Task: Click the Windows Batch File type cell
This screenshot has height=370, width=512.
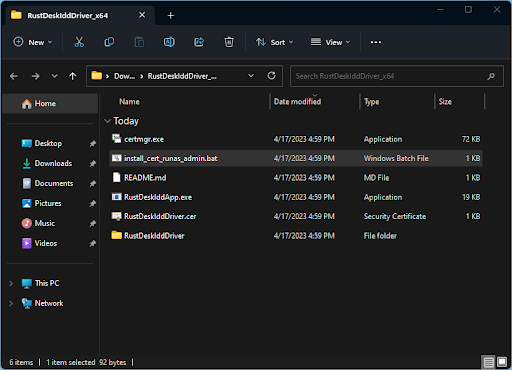Action: [396, 158]
